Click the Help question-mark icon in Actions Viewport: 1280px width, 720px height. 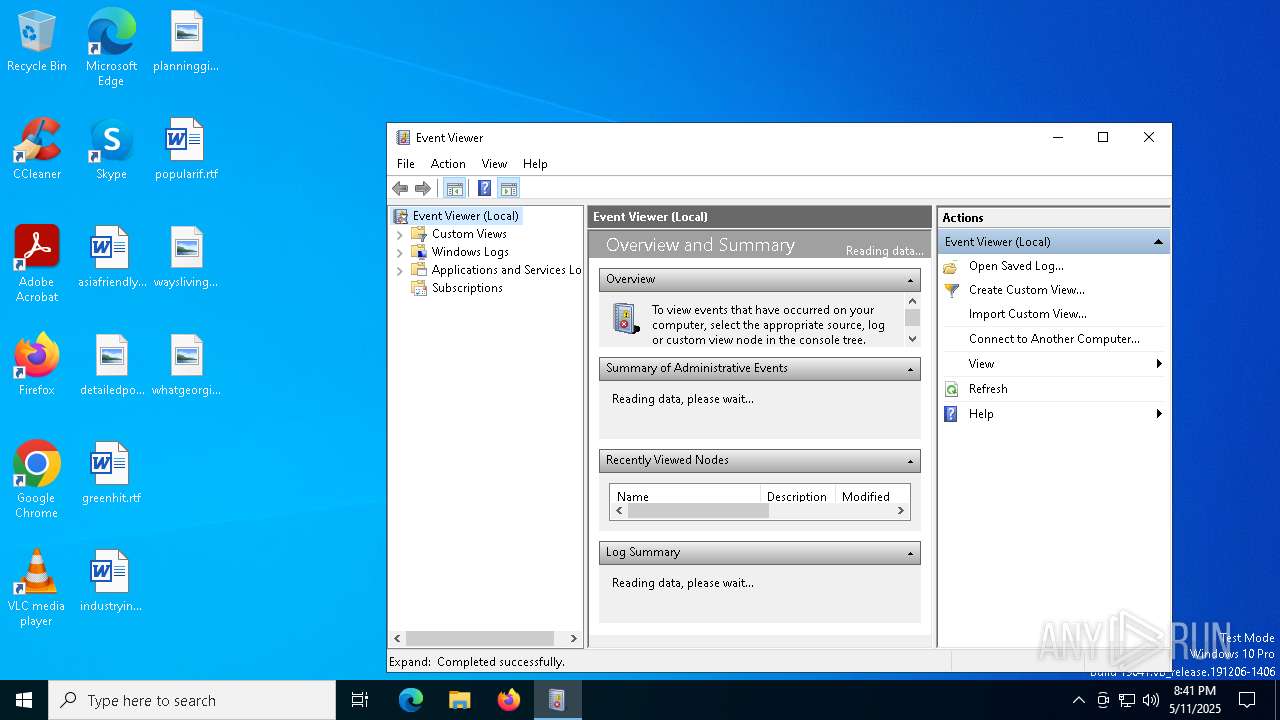click(x=951, y=414)
